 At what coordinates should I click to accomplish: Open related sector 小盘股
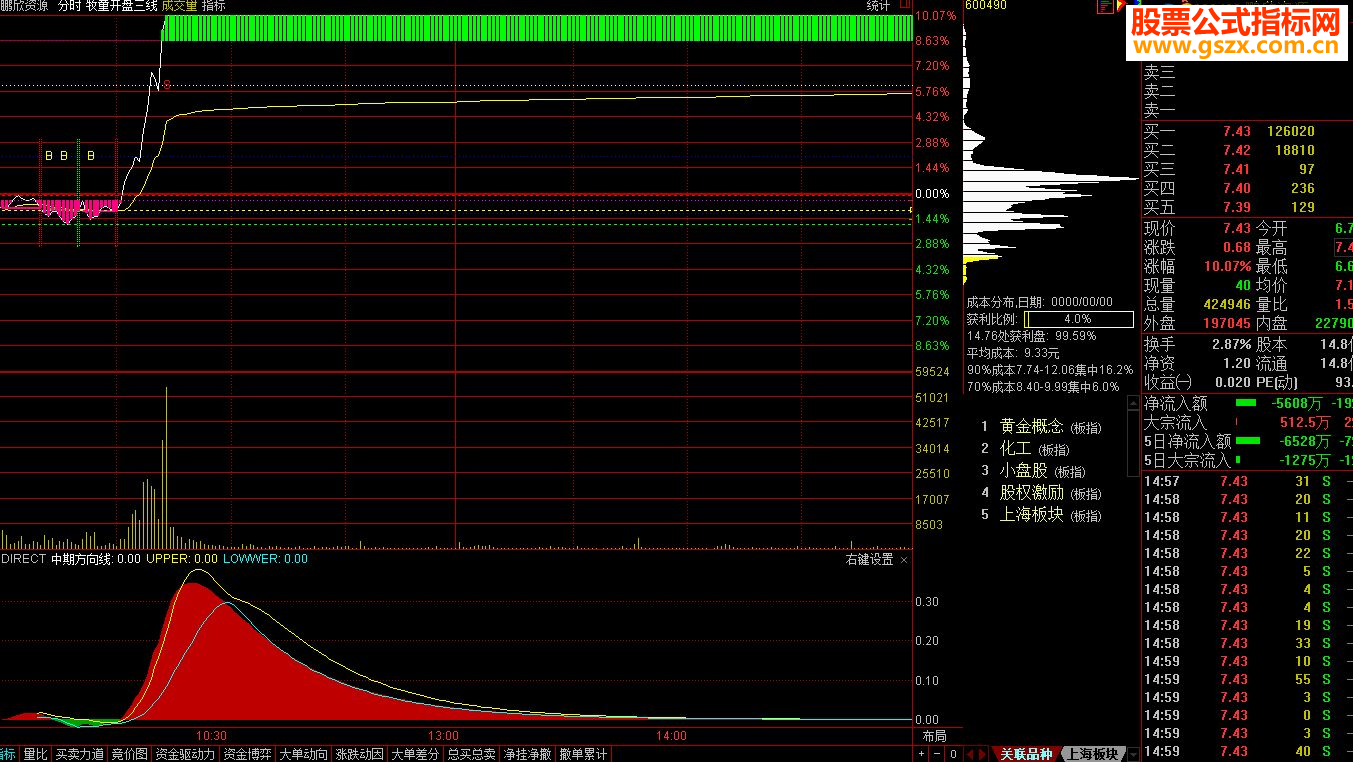(1023, 470)
